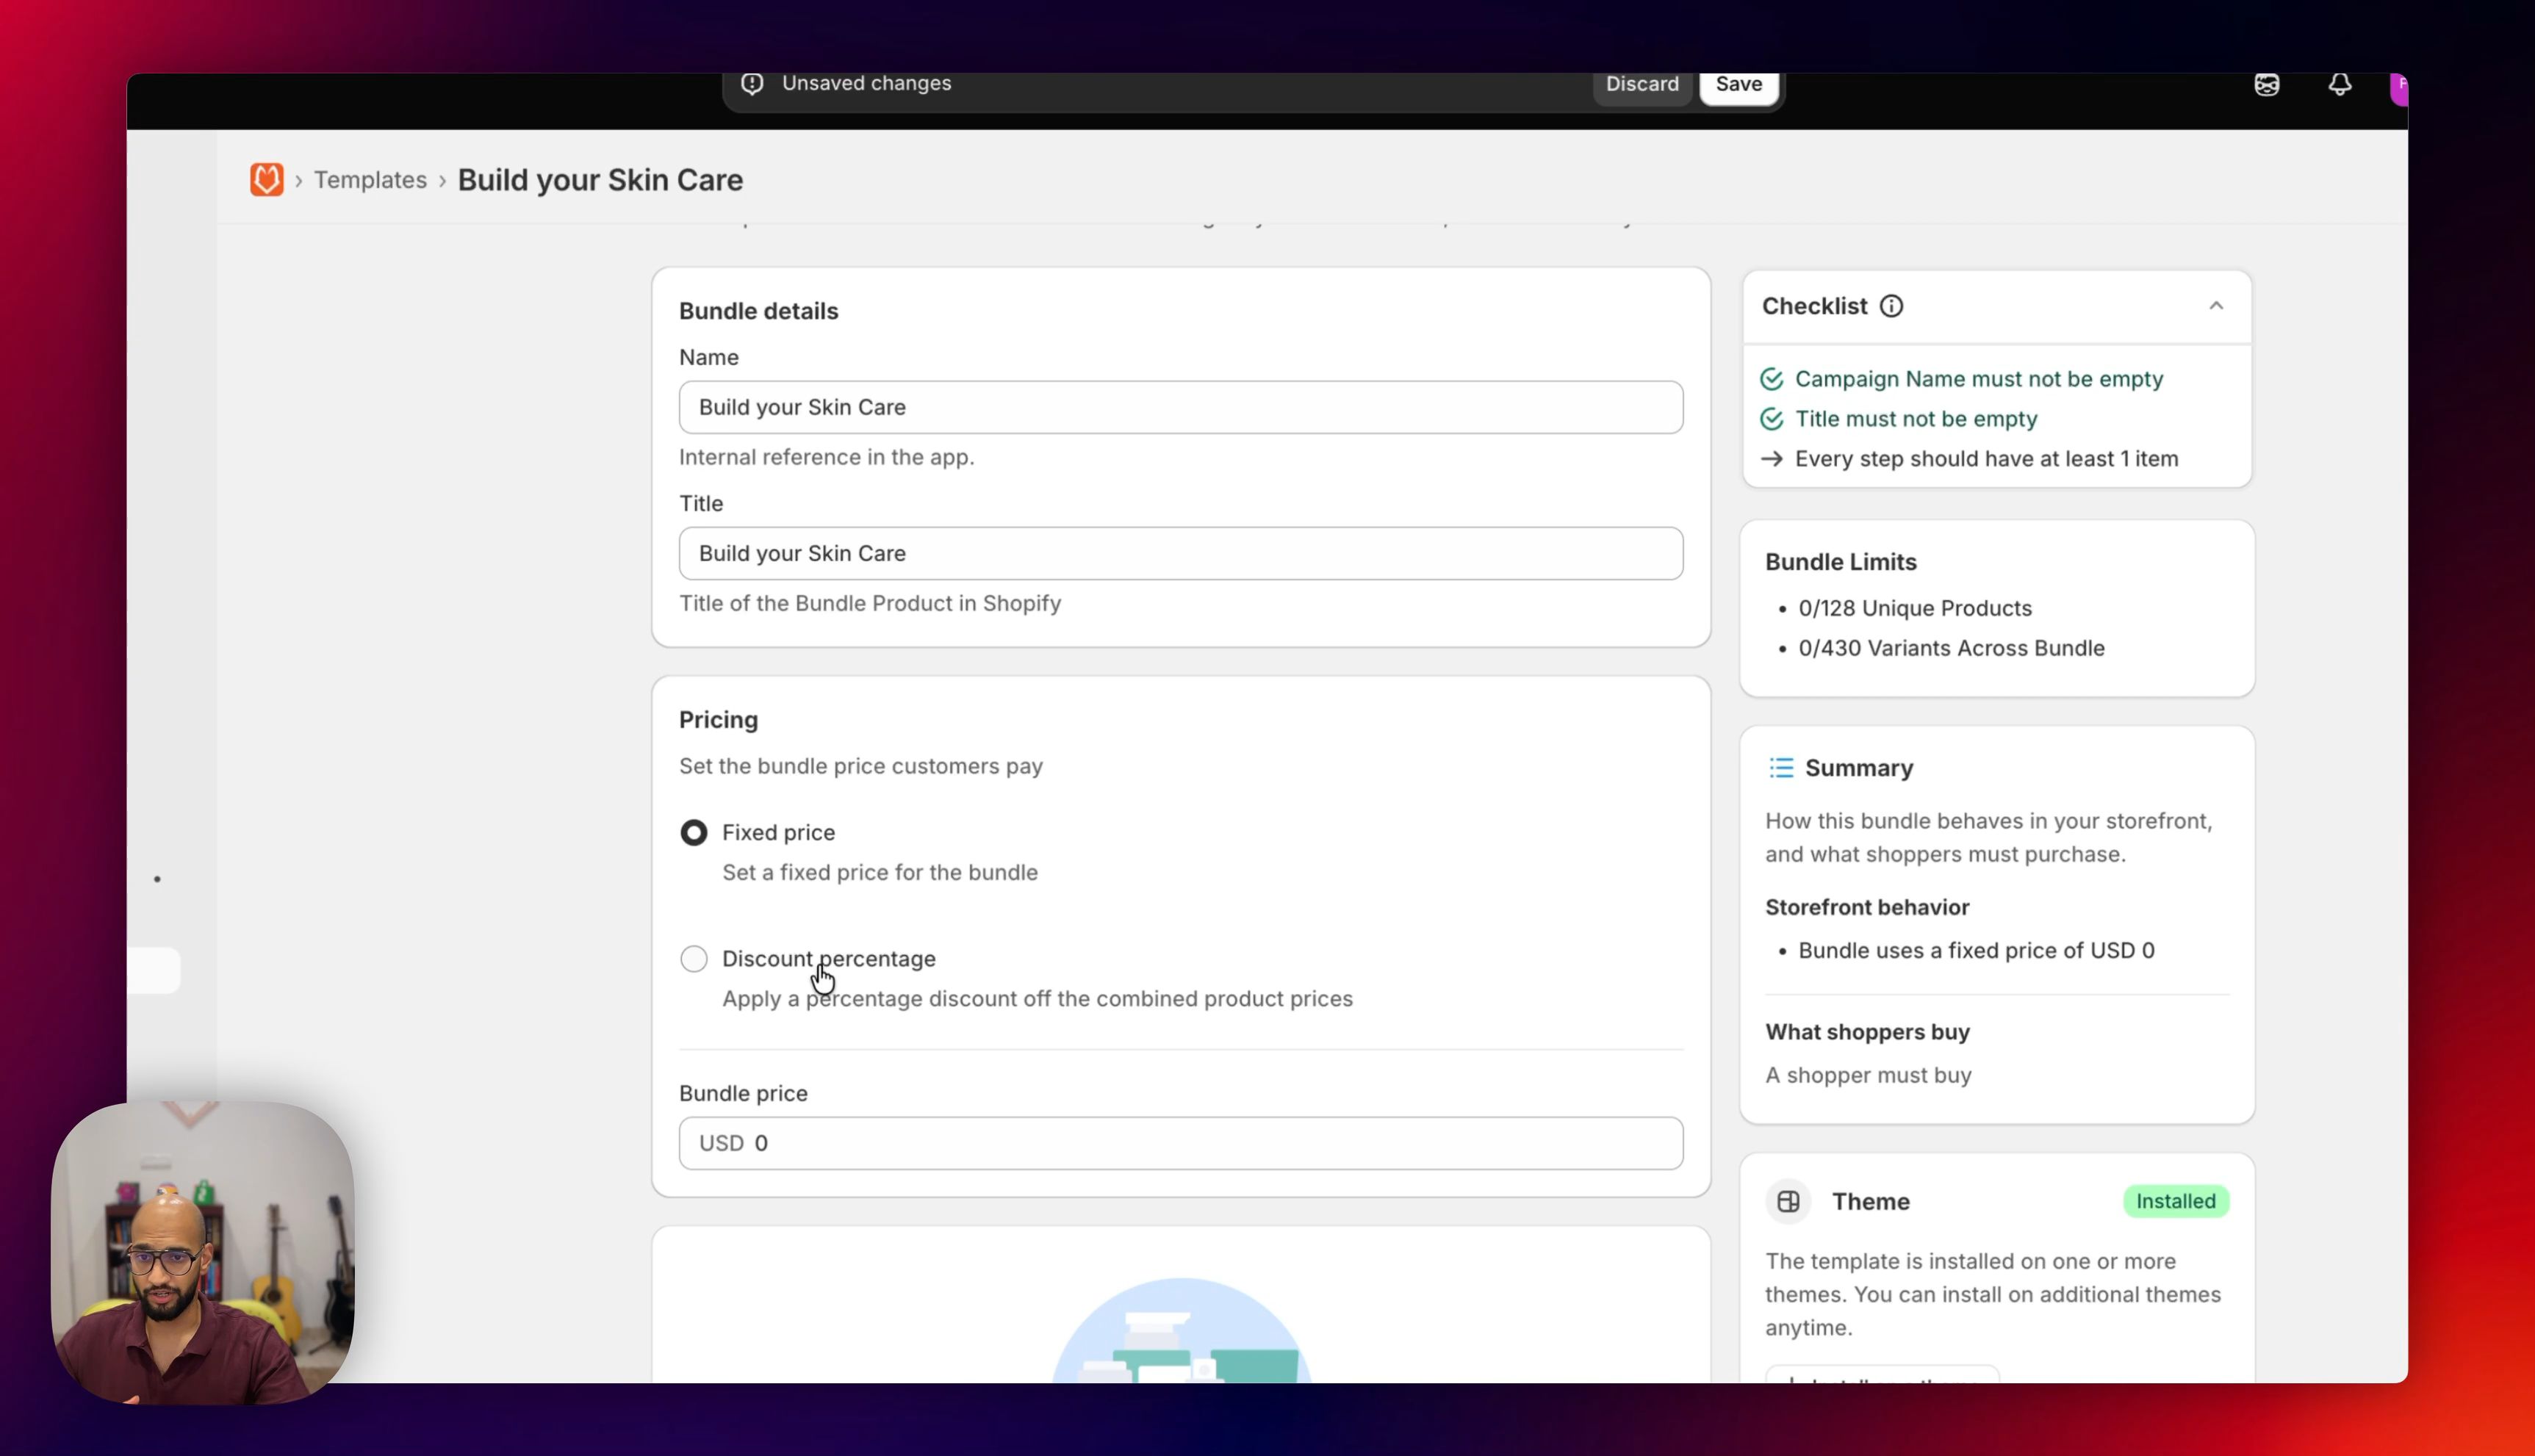
Task: Click 'Bundle uses a fixed price of USD 0'
Action: point(1976,950)
